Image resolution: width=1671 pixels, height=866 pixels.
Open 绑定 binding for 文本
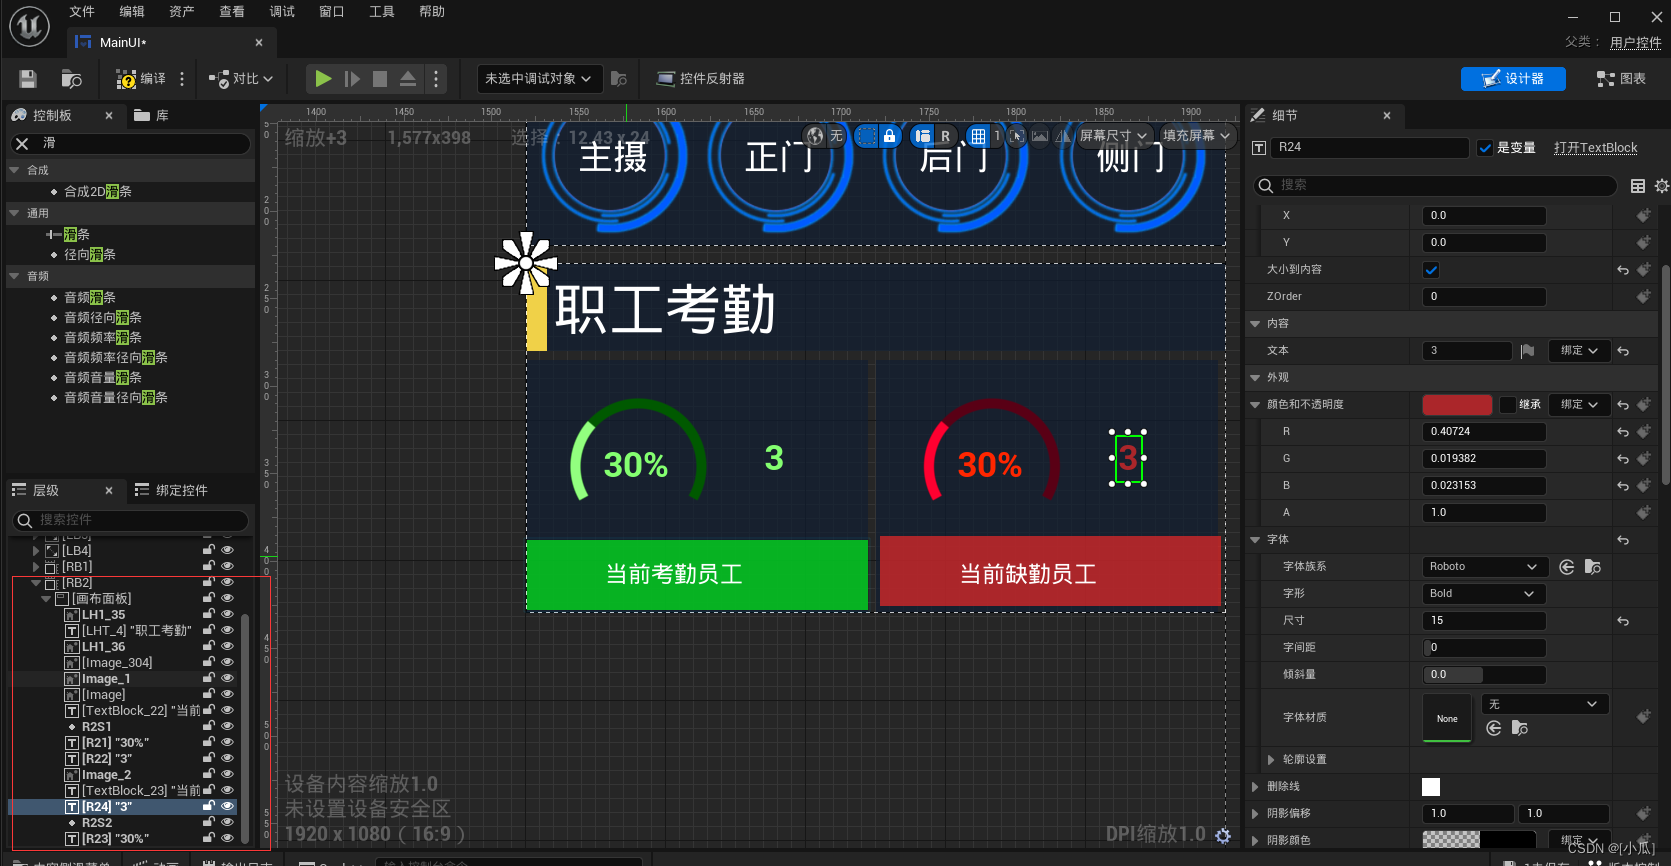click(x=1579, y=351)
